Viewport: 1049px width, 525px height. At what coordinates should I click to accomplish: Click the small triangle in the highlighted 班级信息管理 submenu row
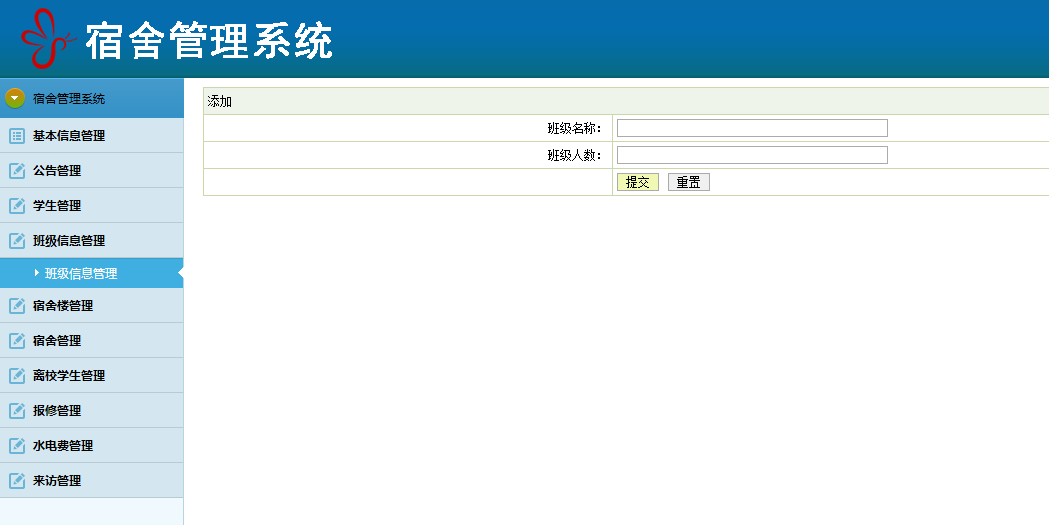tap(37, 273)
